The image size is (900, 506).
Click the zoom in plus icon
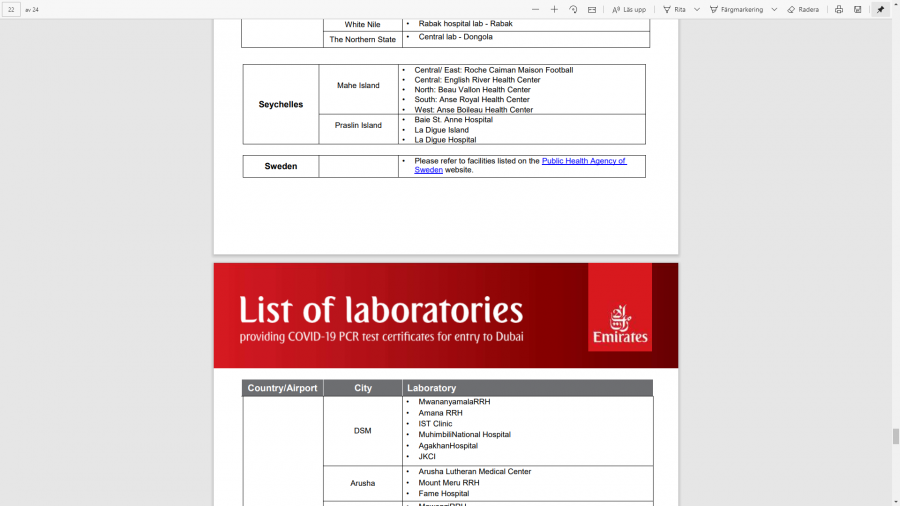coord(554,9)
